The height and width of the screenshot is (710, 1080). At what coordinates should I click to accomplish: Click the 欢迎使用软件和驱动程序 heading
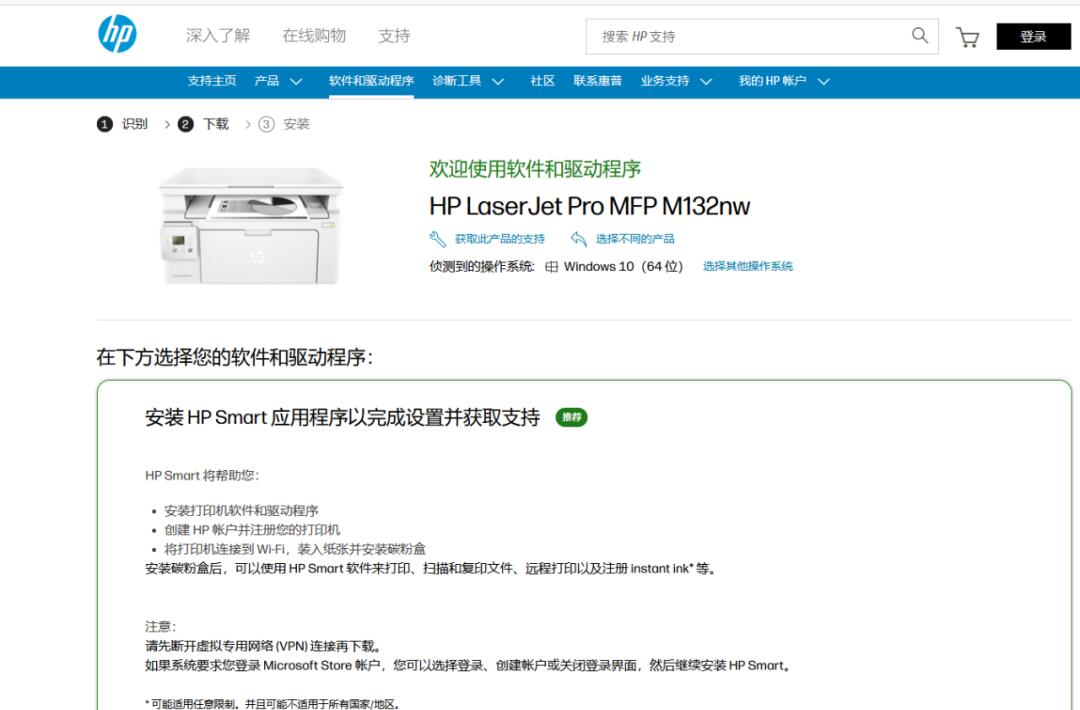(535, 169)
